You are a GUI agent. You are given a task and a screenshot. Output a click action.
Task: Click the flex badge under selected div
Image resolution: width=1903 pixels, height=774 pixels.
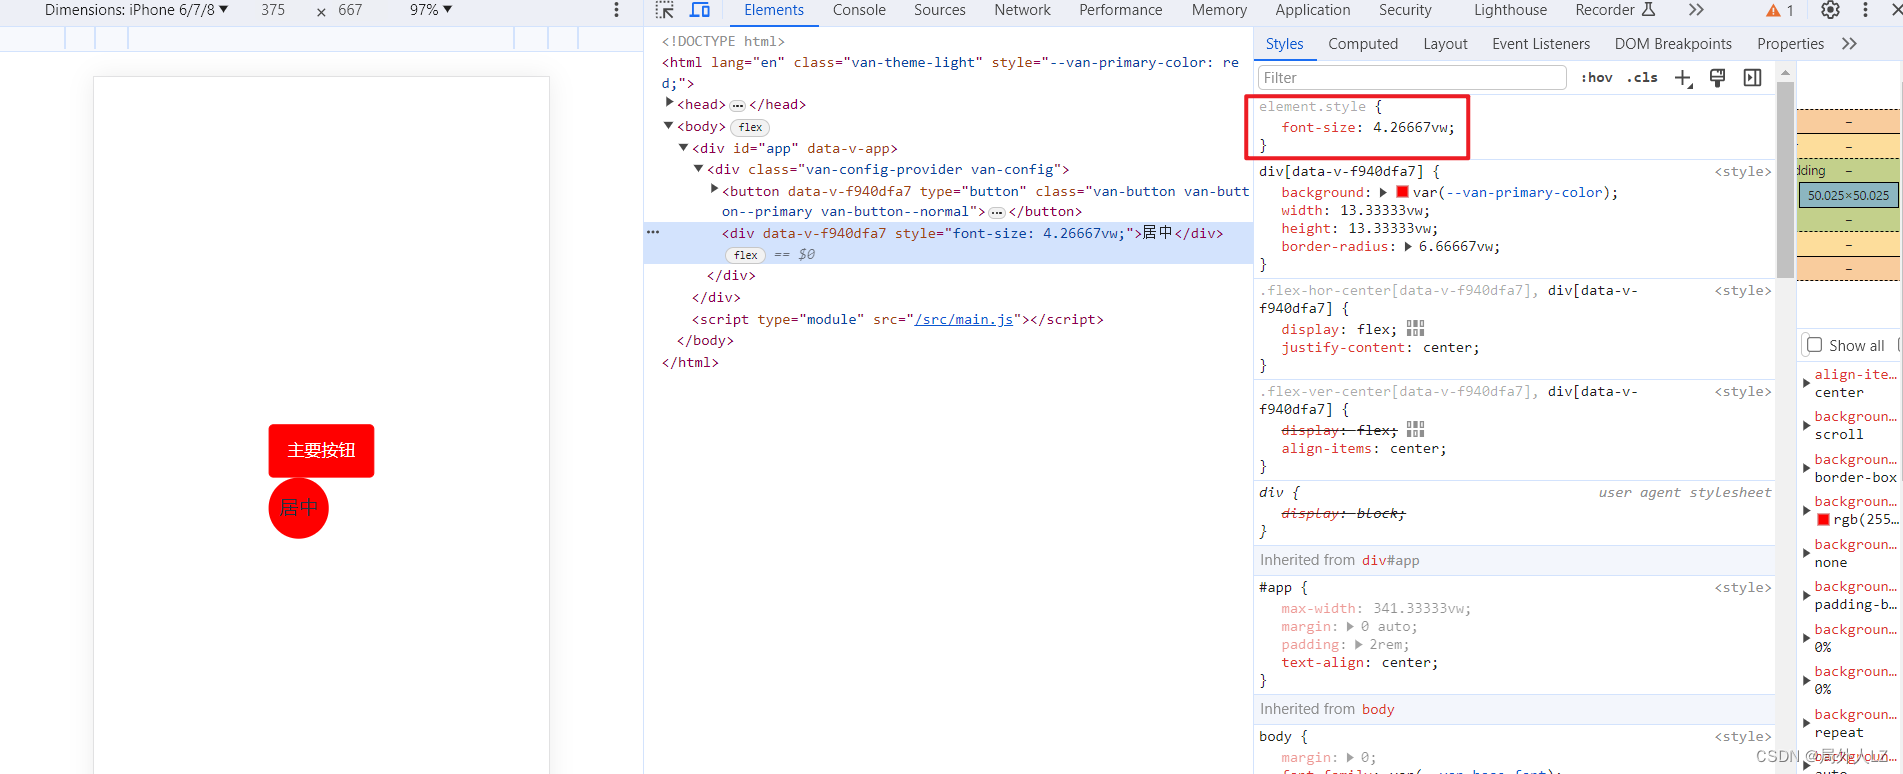tap(745, 256)
